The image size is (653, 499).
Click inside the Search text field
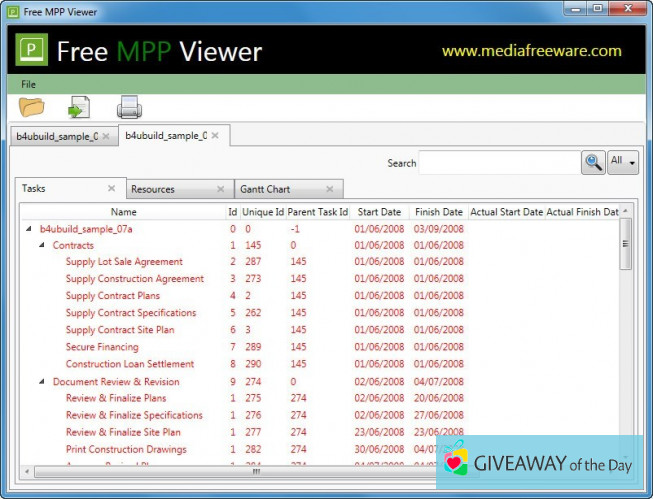498,162
